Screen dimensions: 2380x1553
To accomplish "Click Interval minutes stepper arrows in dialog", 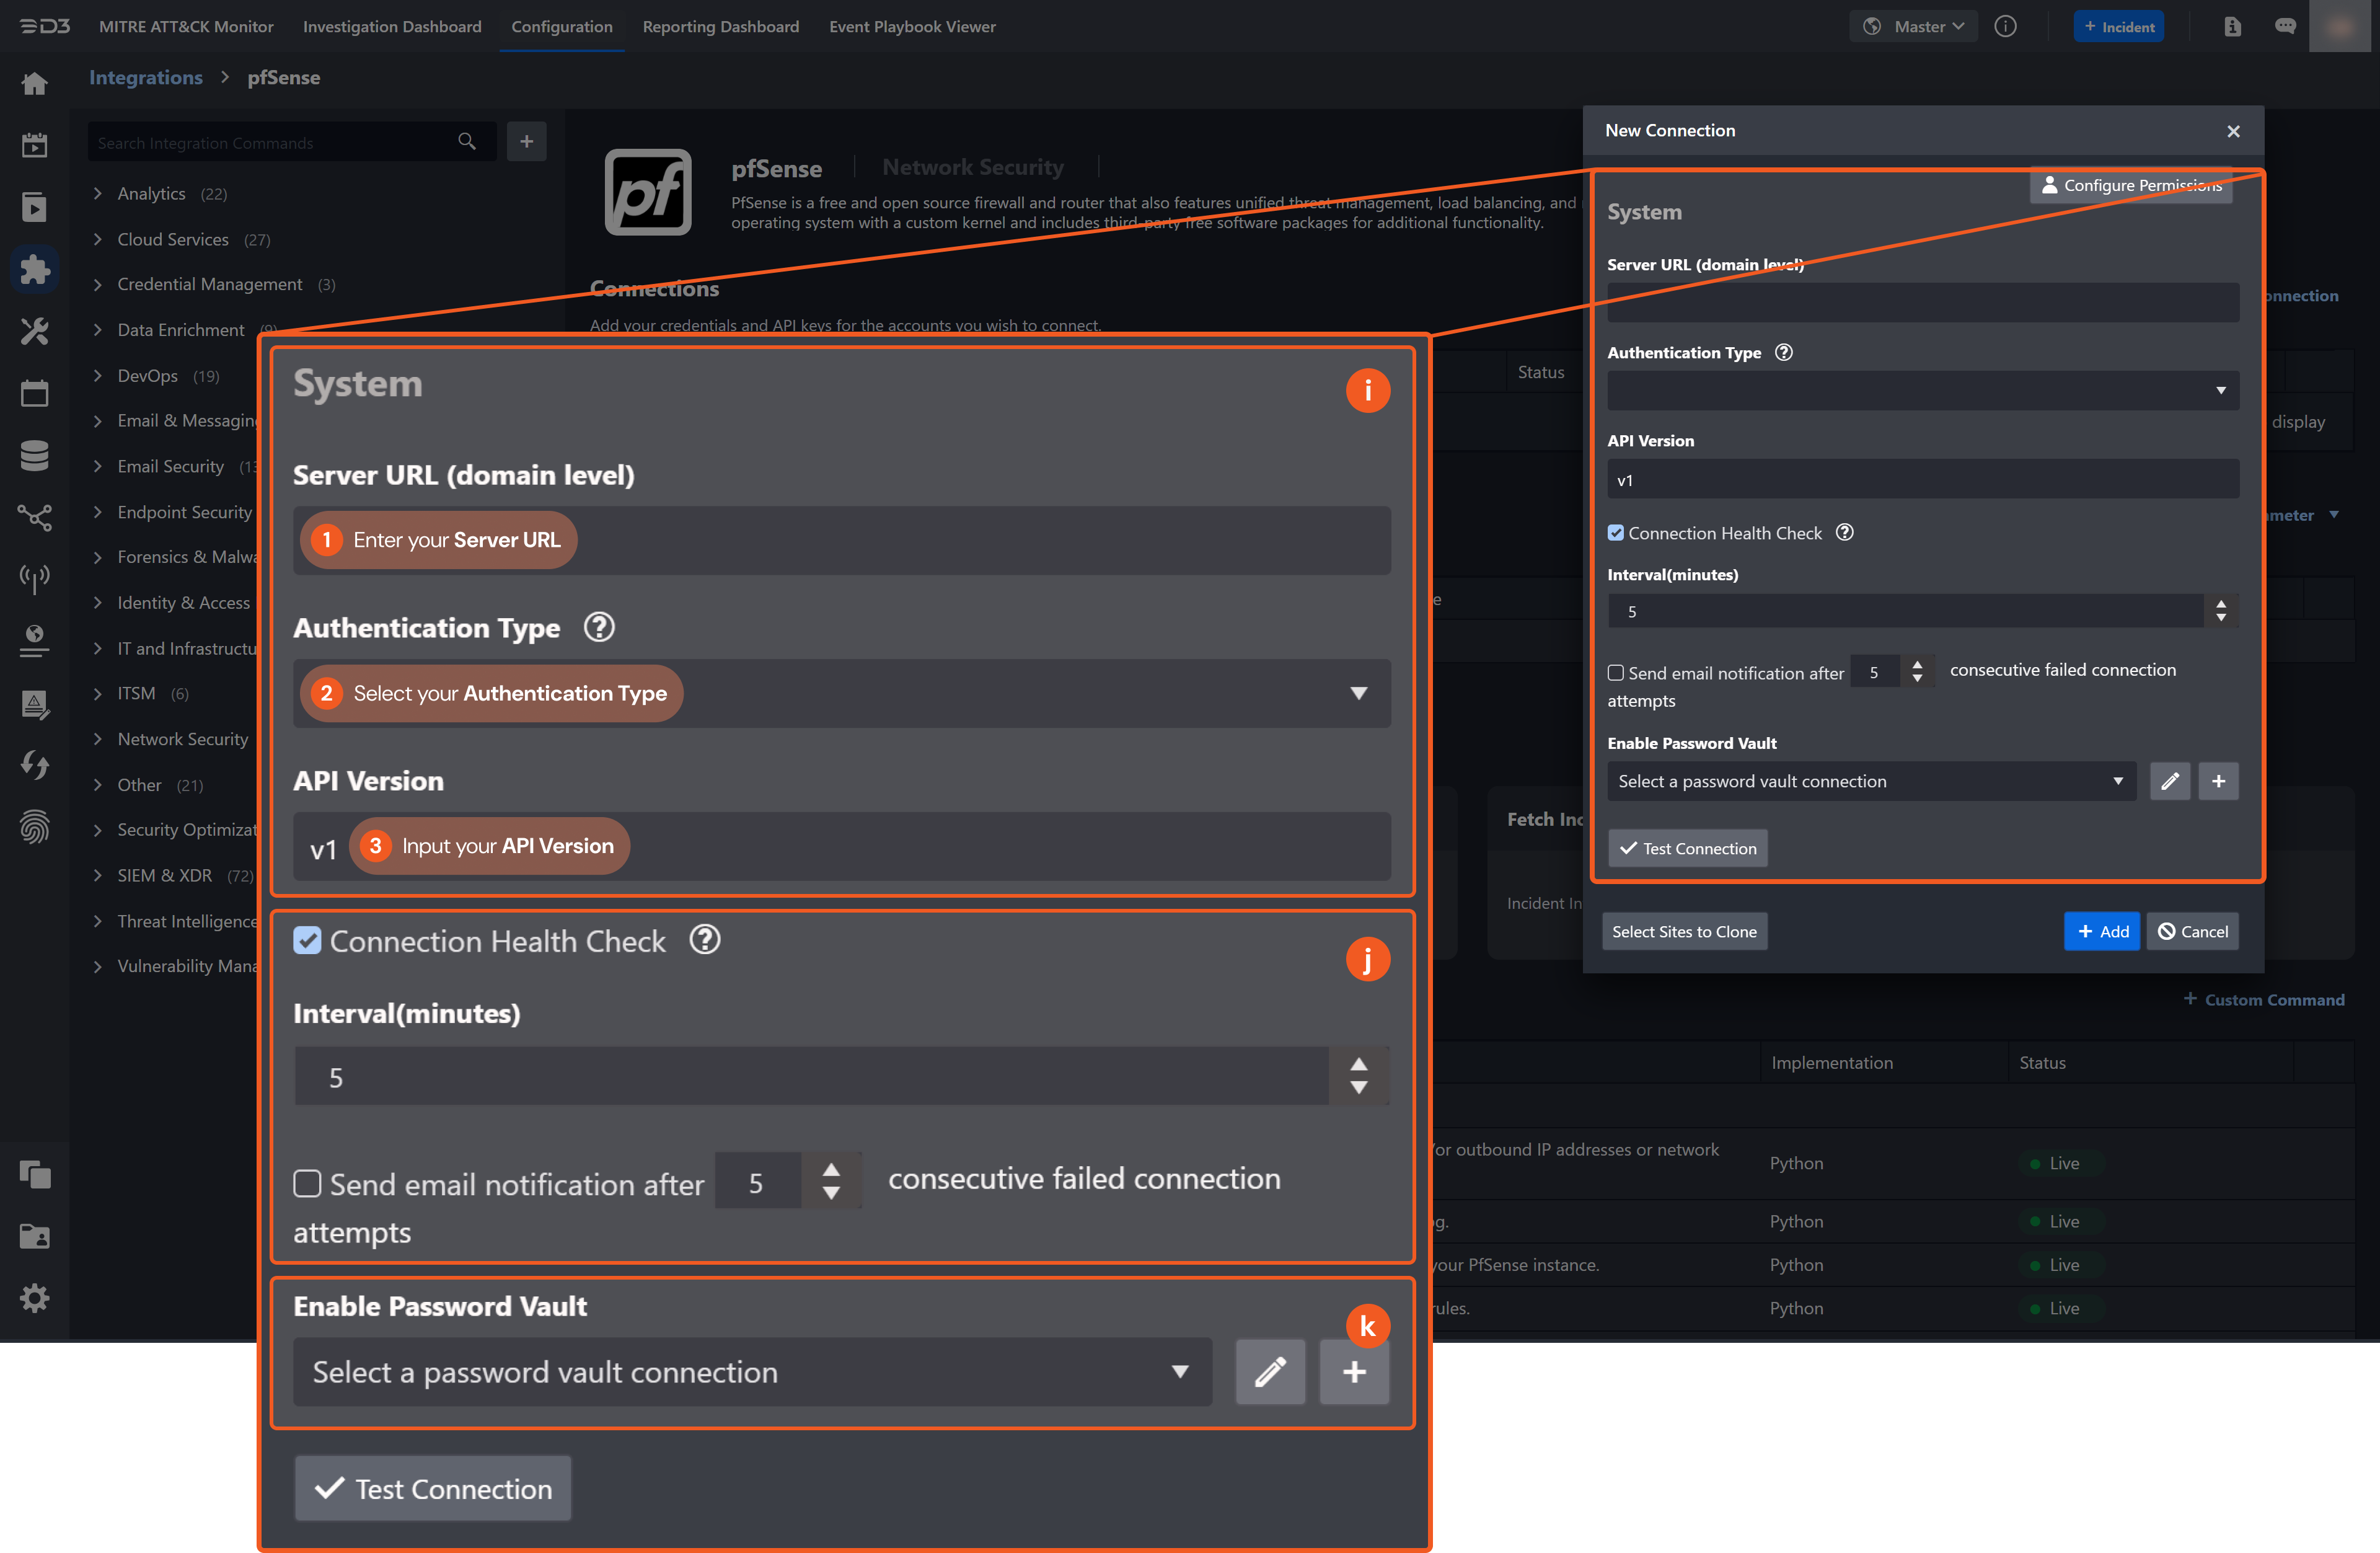I will pos(2221,611).
